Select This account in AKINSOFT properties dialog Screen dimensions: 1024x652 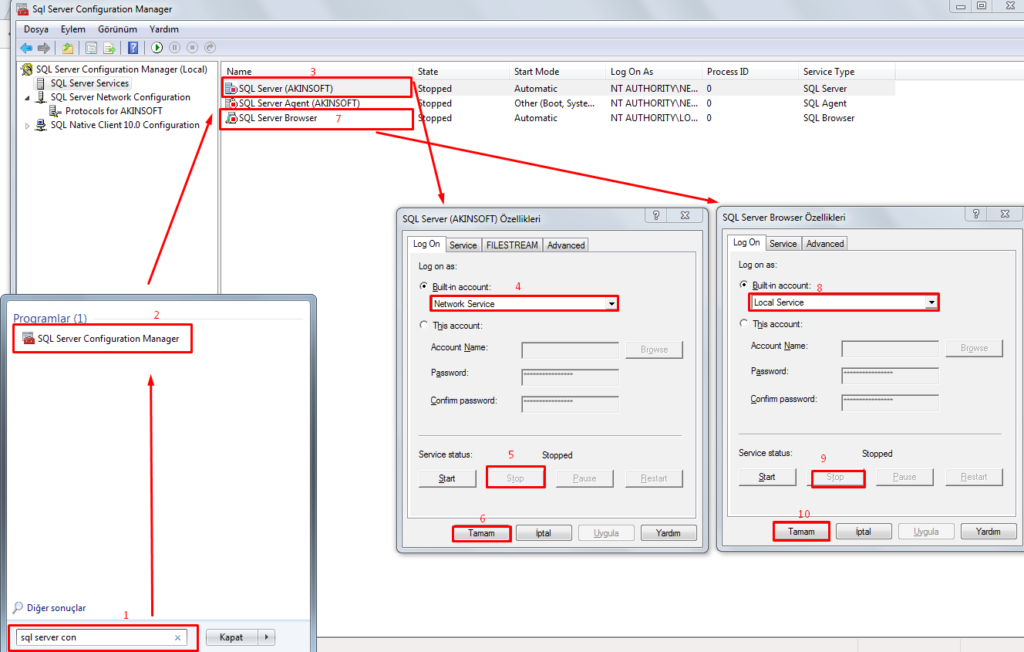(424, 325)
